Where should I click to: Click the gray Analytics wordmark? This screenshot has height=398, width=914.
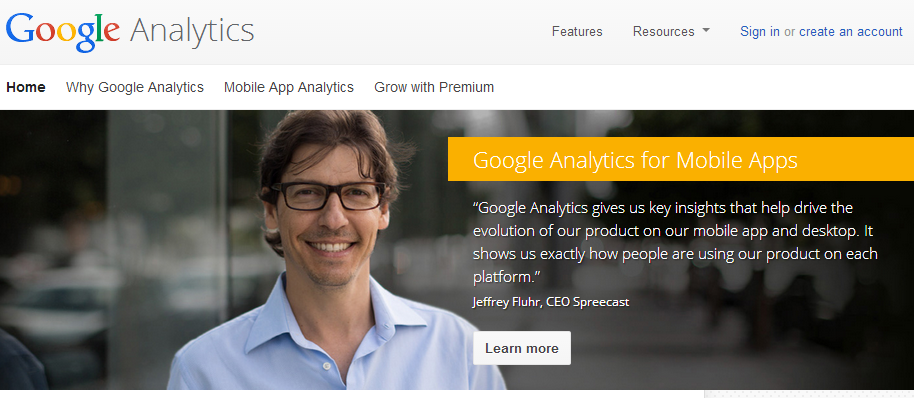coord(192,31)
